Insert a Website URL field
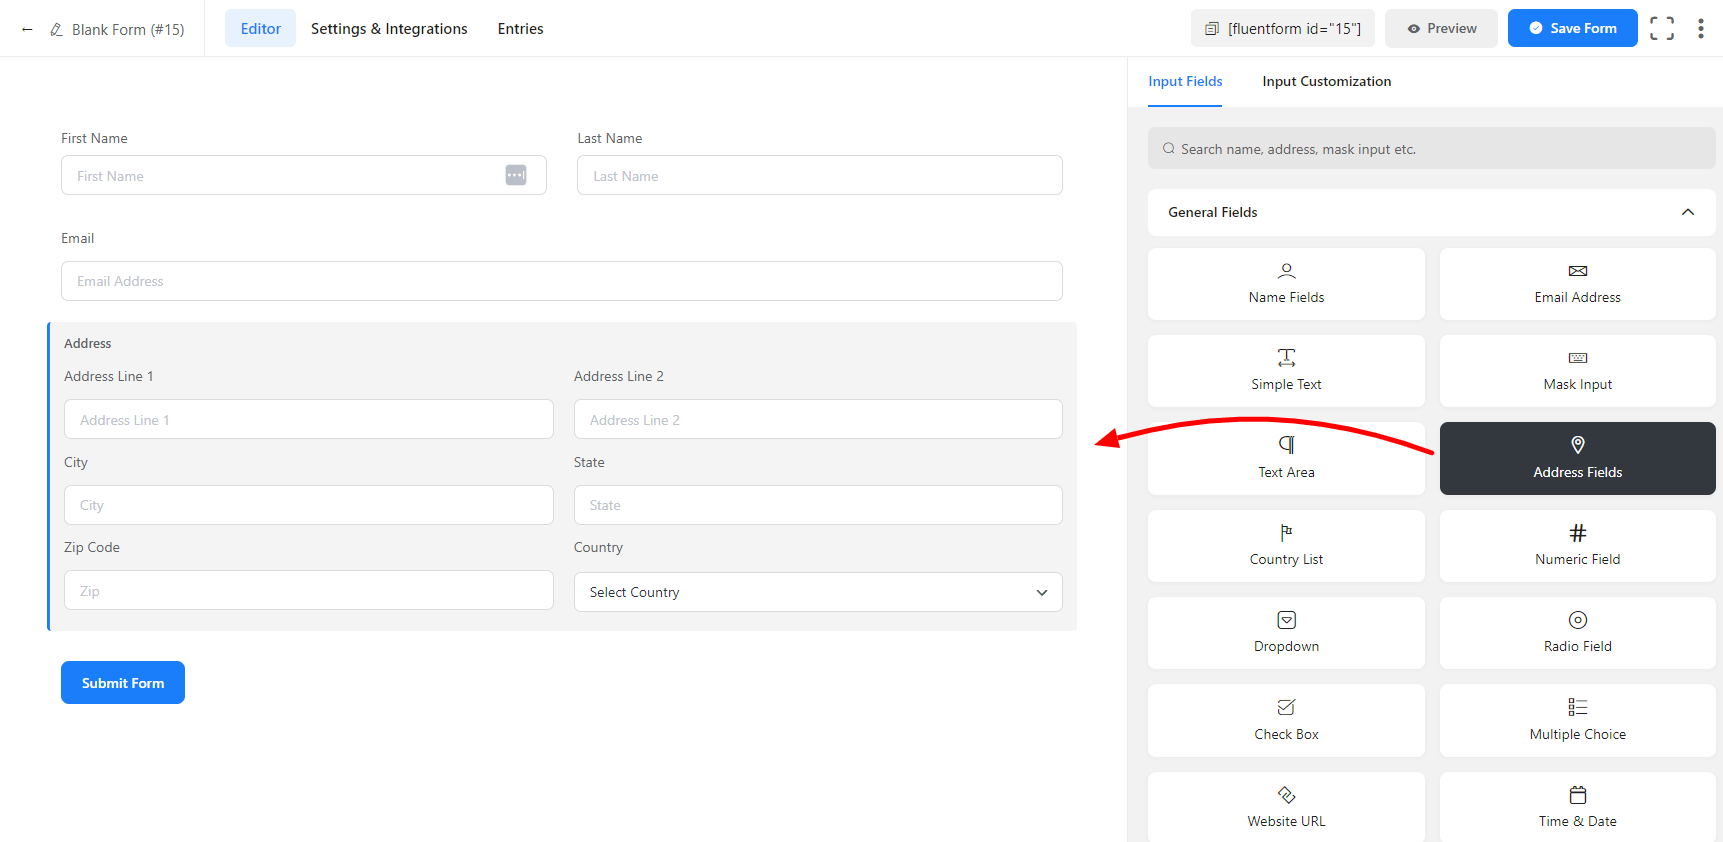1723x842 pixels. (x=1285, y=807)
